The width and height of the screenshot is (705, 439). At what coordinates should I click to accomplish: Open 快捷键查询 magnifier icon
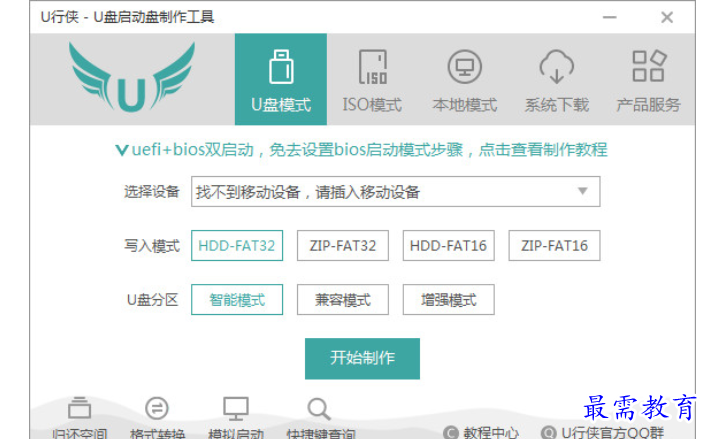pos(319,408)
